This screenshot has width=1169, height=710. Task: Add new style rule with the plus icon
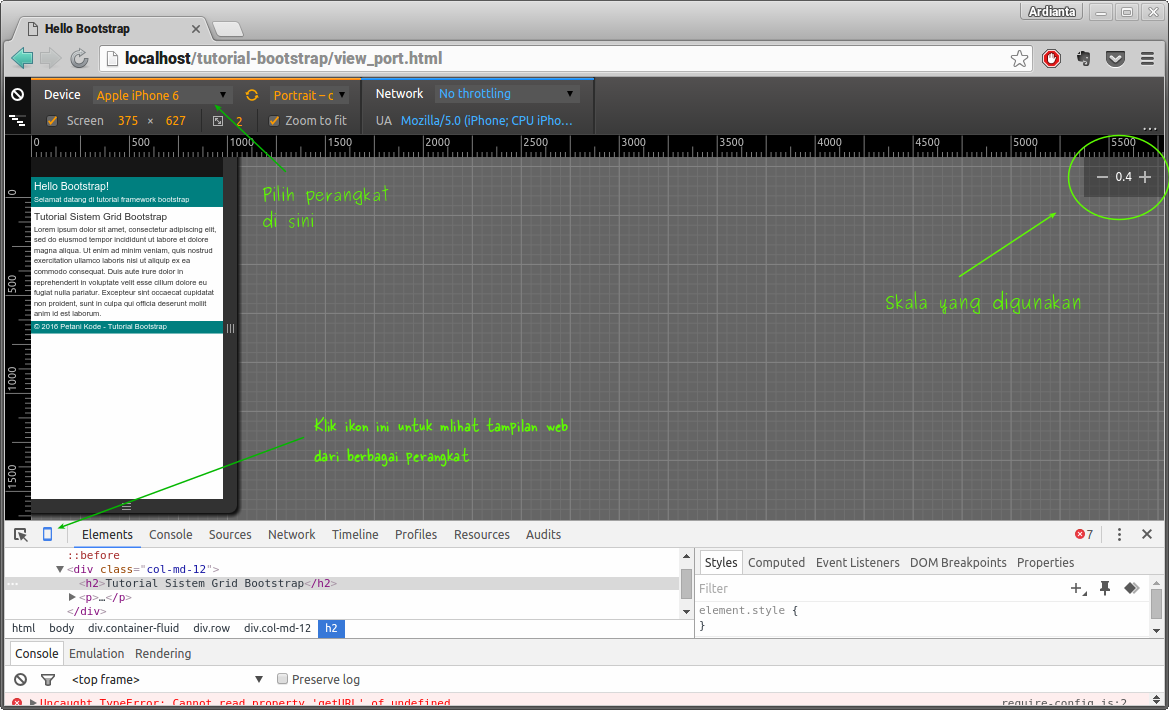[1078, 588]
